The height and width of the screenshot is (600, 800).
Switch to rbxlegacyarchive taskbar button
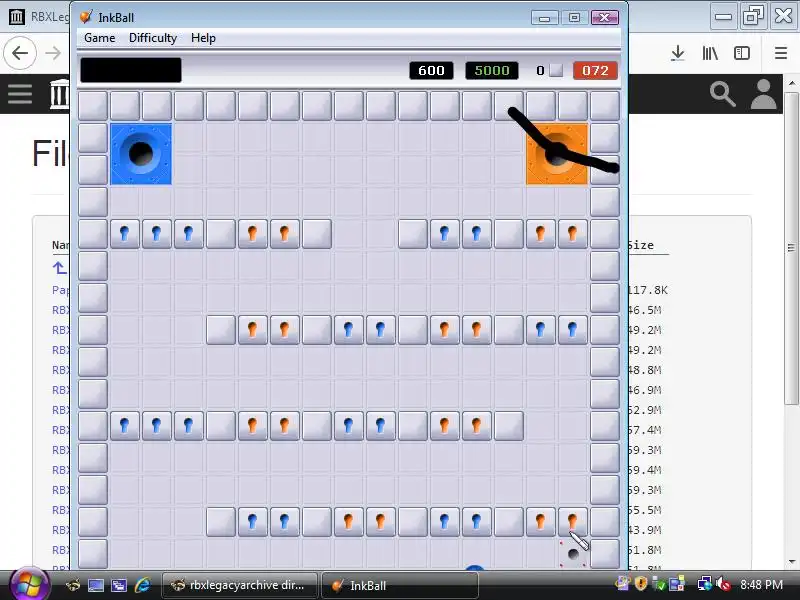239,585
